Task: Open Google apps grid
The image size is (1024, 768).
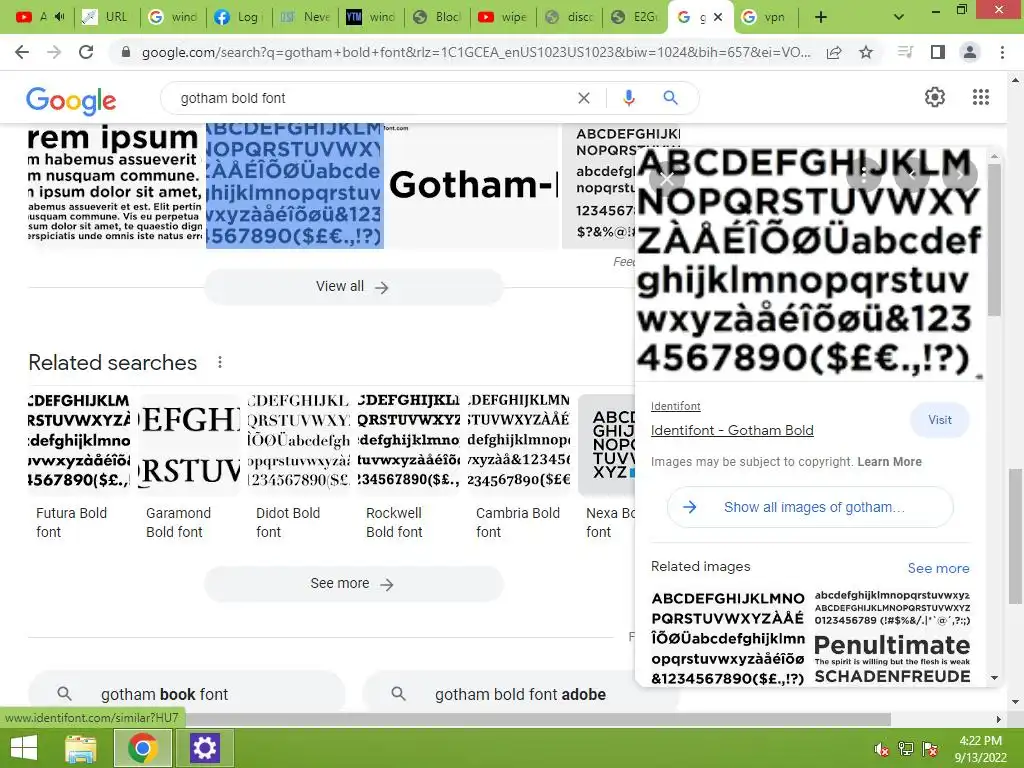Action: (x=980, y=97)
